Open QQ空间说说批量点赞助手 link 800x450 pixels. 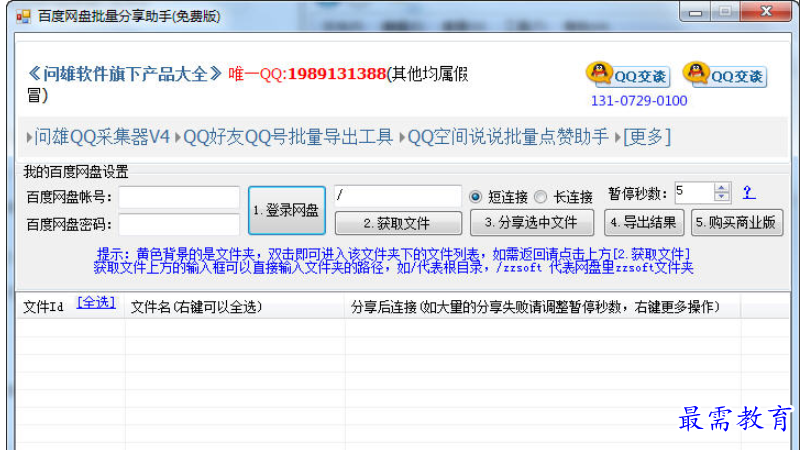click(x=508, y=137)
